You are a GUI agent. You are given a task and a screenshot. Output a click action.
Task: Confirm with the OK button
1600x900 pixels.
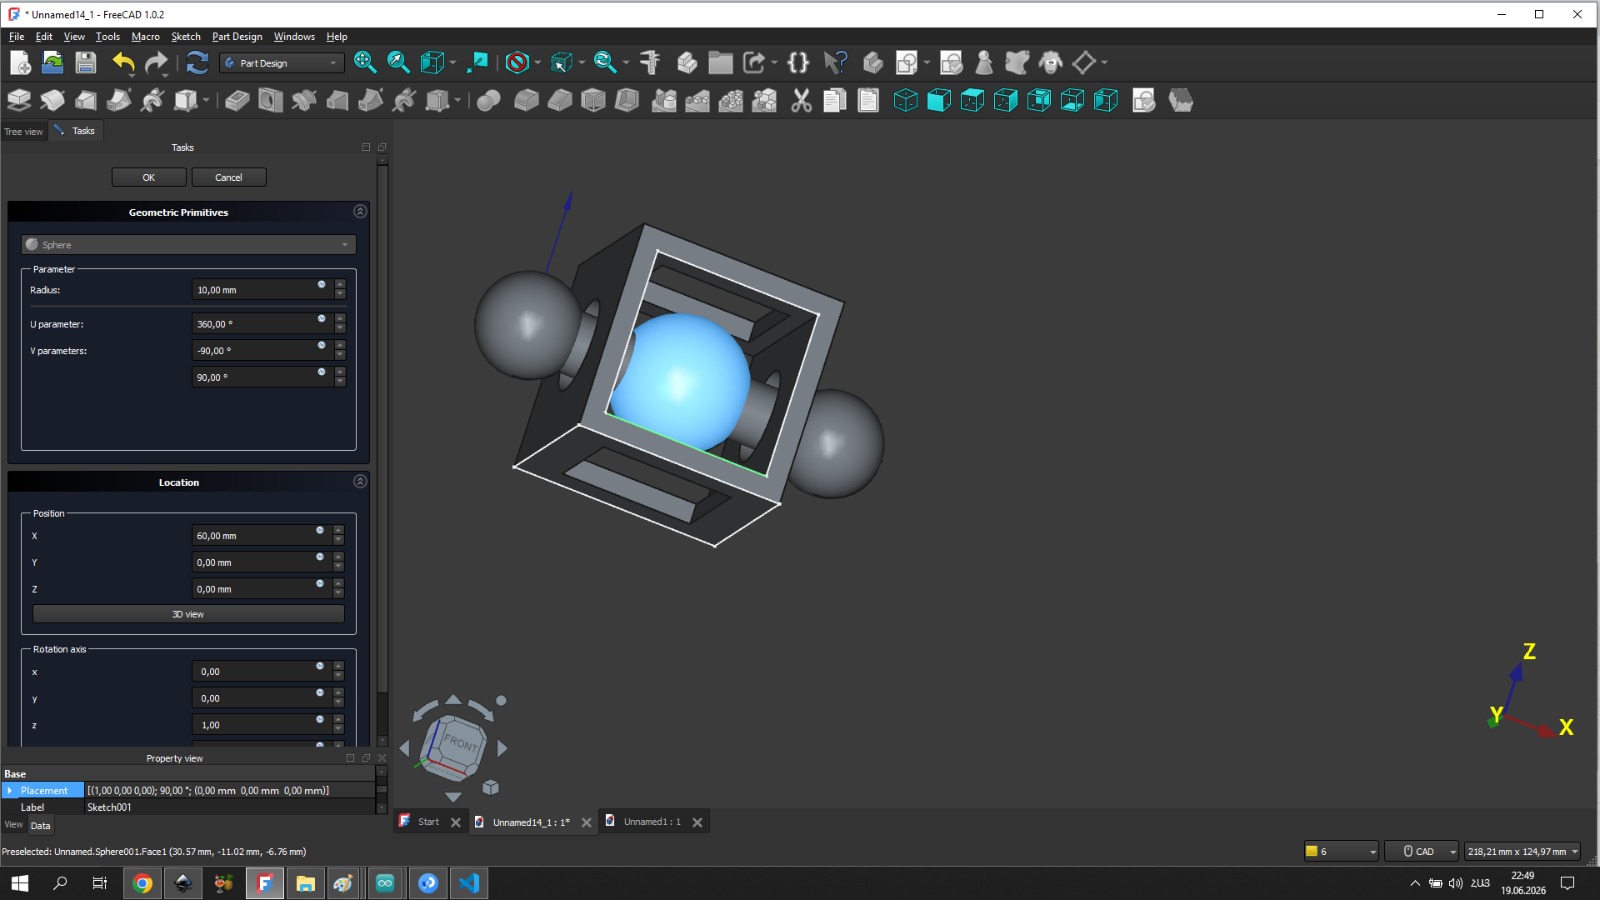[x=149, y=177]
